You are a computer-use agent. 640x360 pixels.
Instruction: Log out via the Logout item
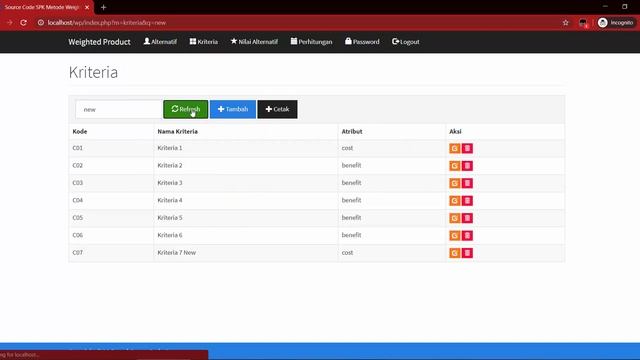pyautogui.click(x=406, y=42)
